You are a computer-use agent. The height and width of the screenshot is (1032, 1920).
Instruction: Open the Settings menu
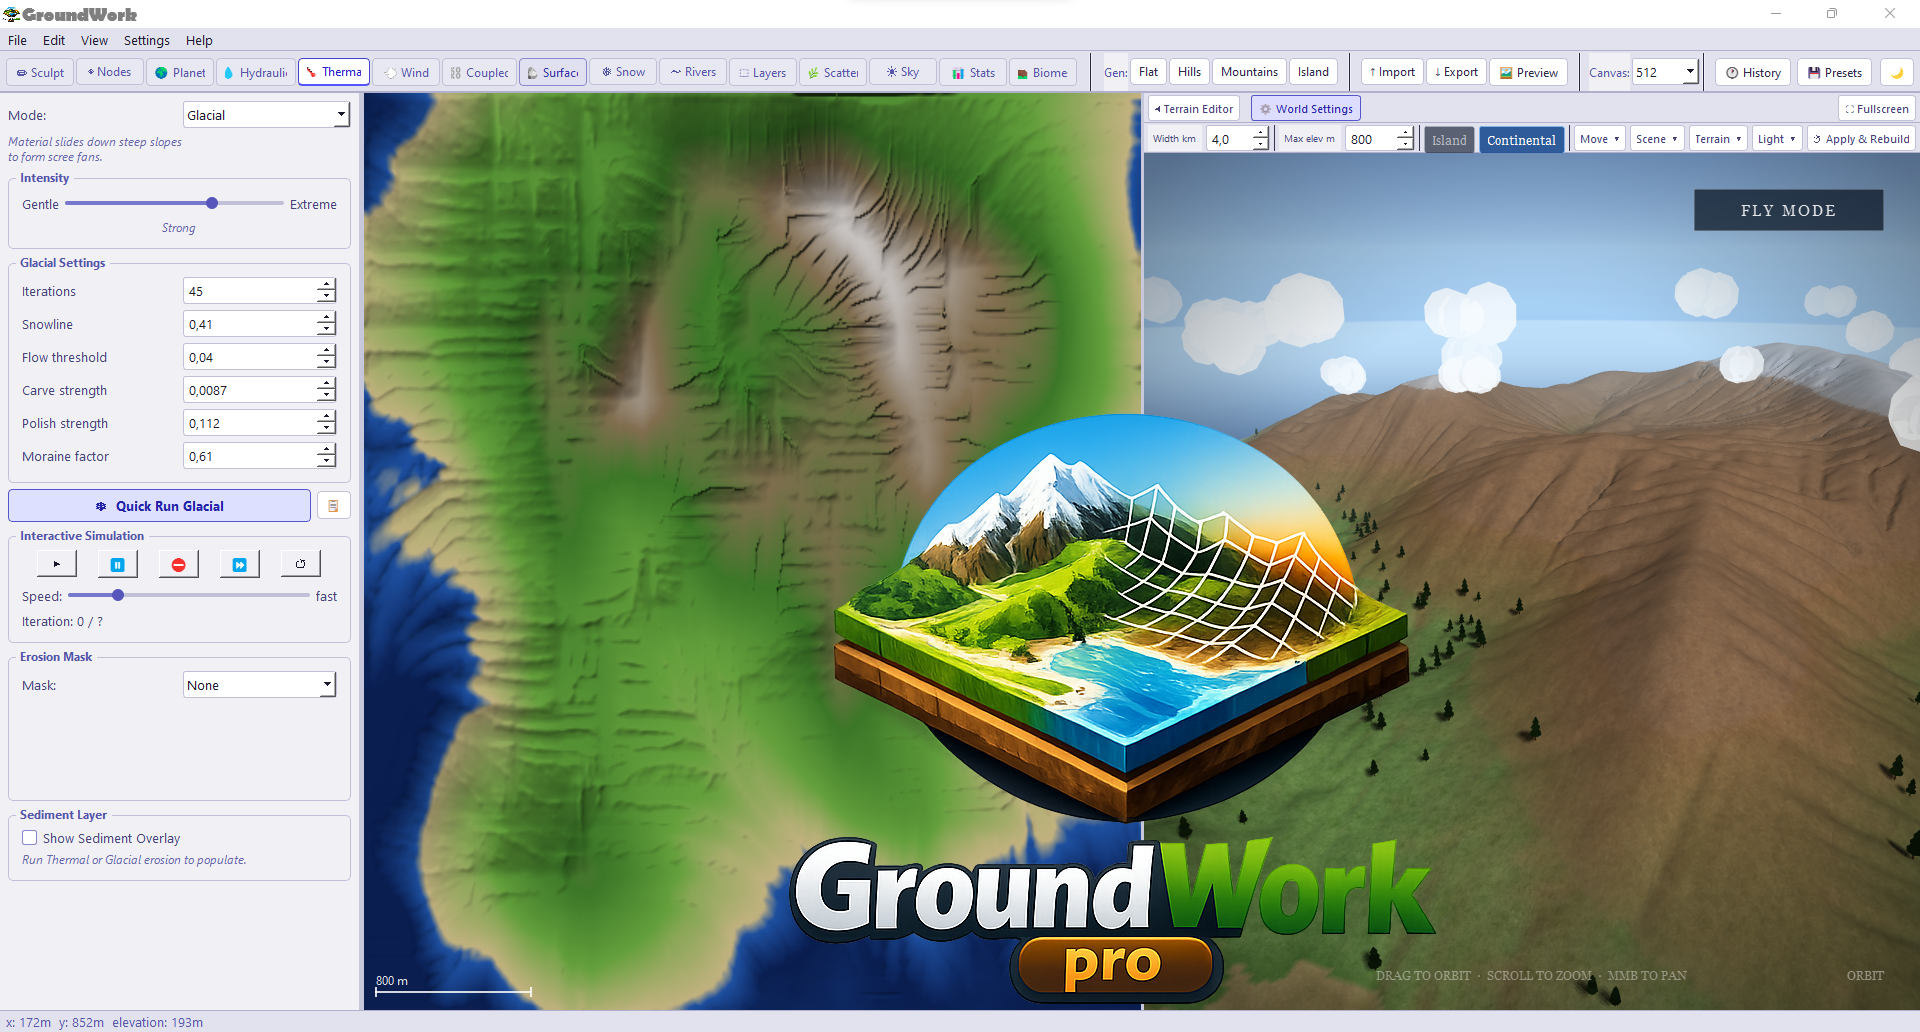pos(147,41)
